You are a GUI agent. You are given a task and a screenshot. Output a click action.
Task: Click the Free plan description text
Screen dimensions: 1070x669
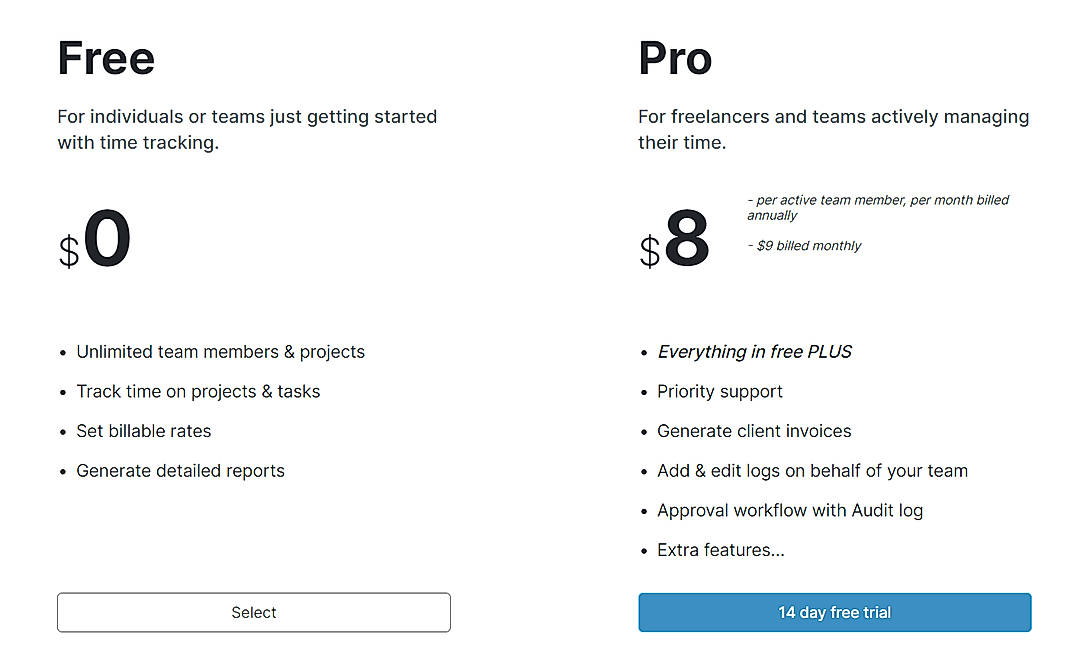coord(247,129)
